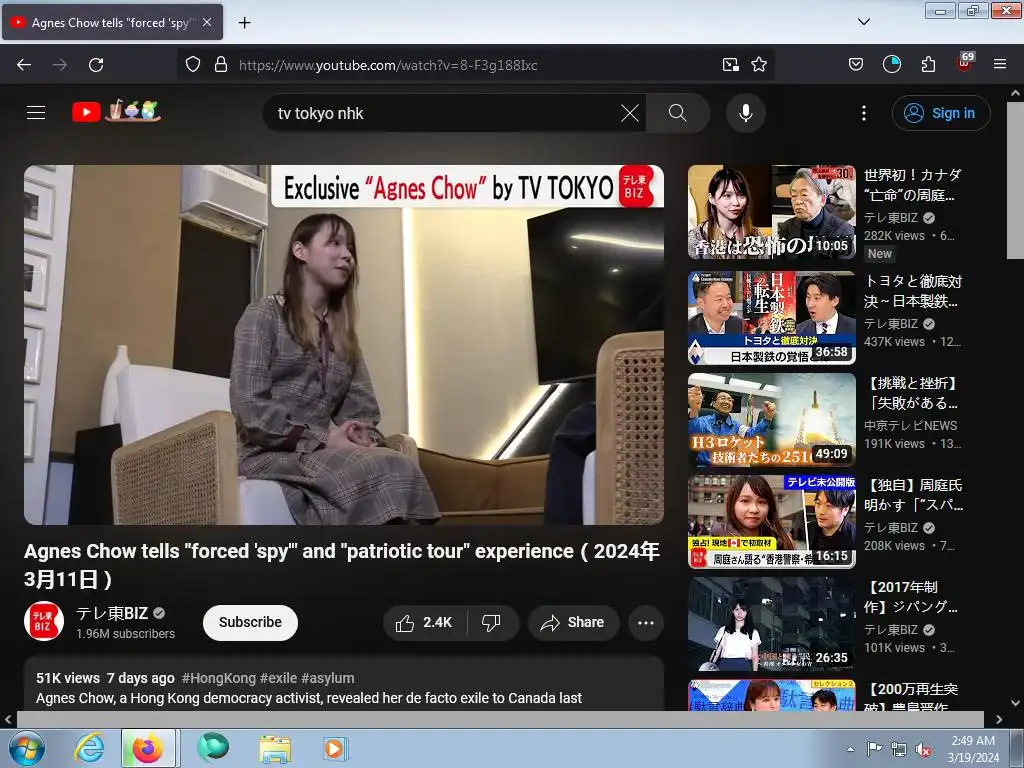1024x768 pixels.
Task: Open video titled 世界初！カナダ
Action: (912, 185)
